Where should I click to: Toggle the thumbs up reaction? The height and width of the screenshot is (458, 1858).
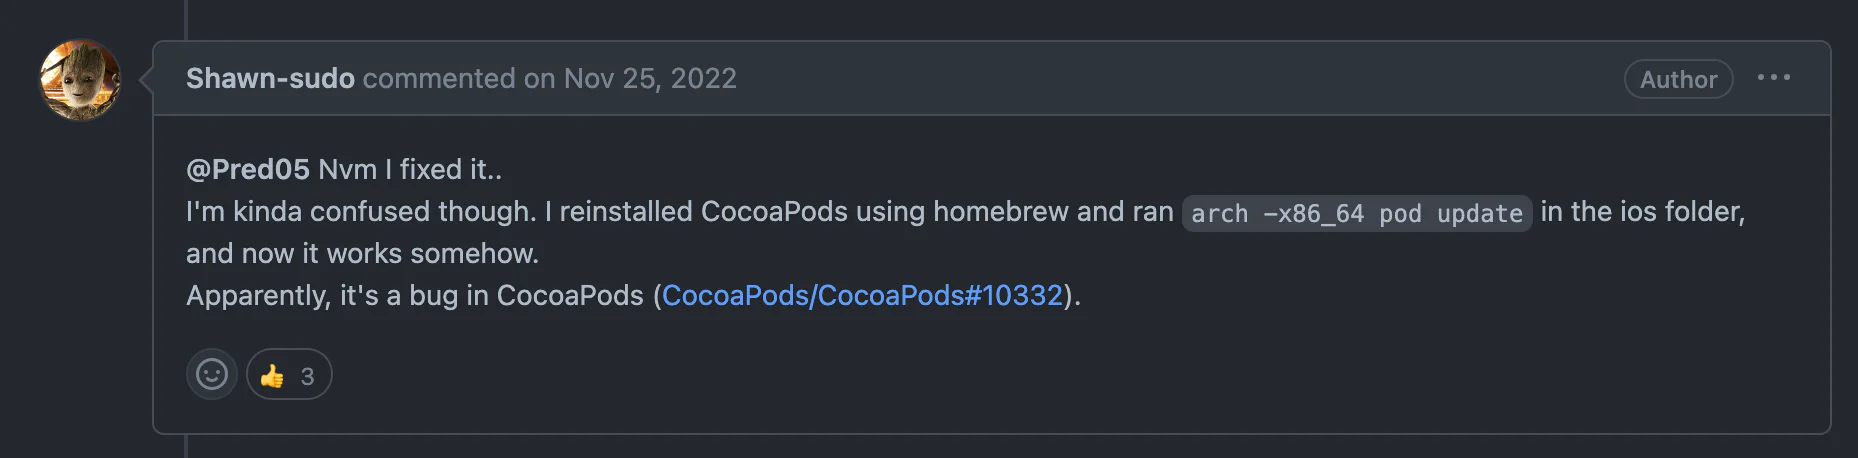289,375
